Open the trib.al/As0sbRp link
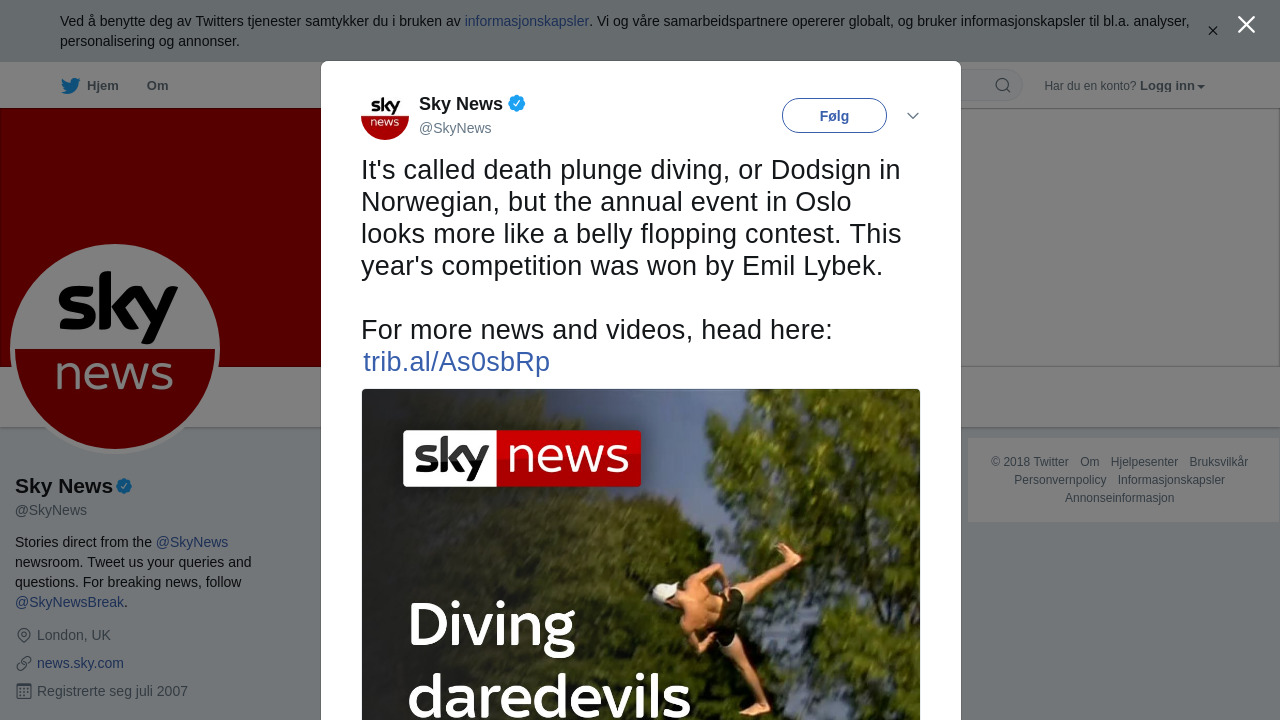 (456, 362)
